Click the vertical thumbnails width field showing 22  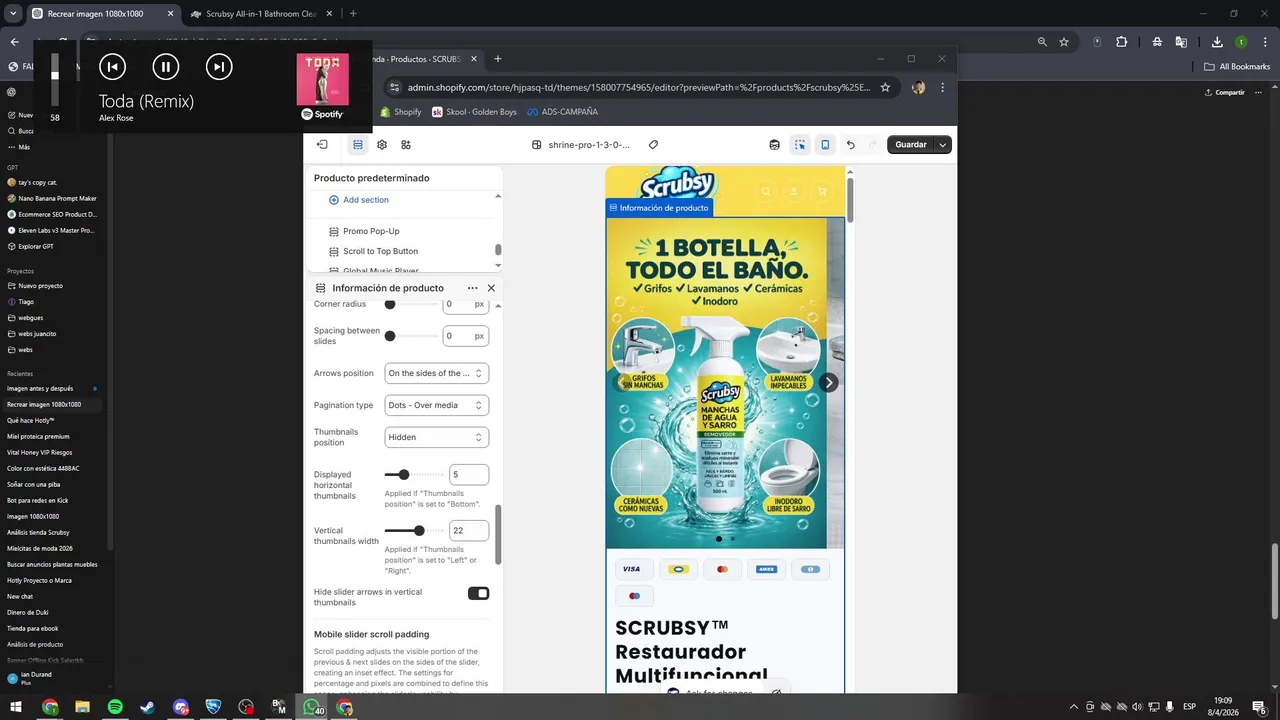[x=469, y=531]
